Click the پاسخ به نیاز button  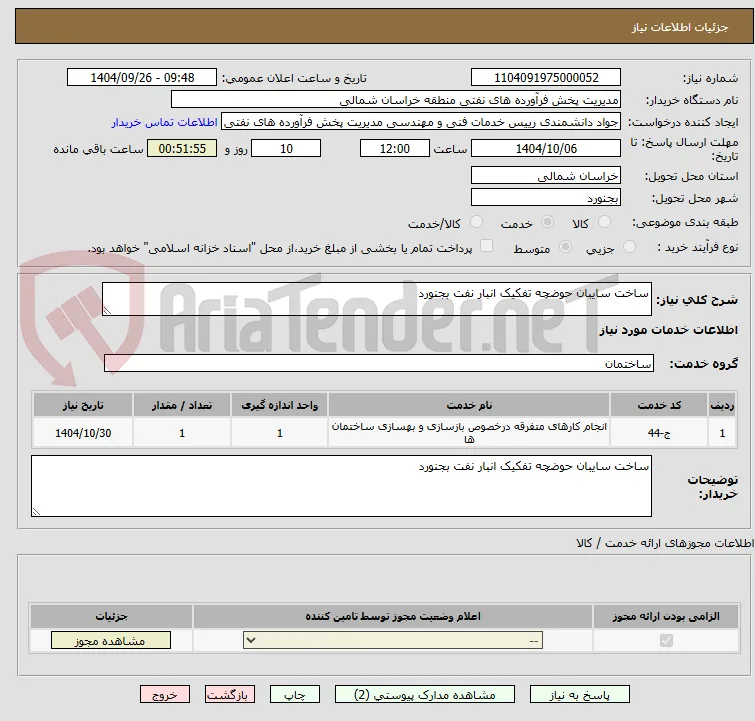click(580, 695)
